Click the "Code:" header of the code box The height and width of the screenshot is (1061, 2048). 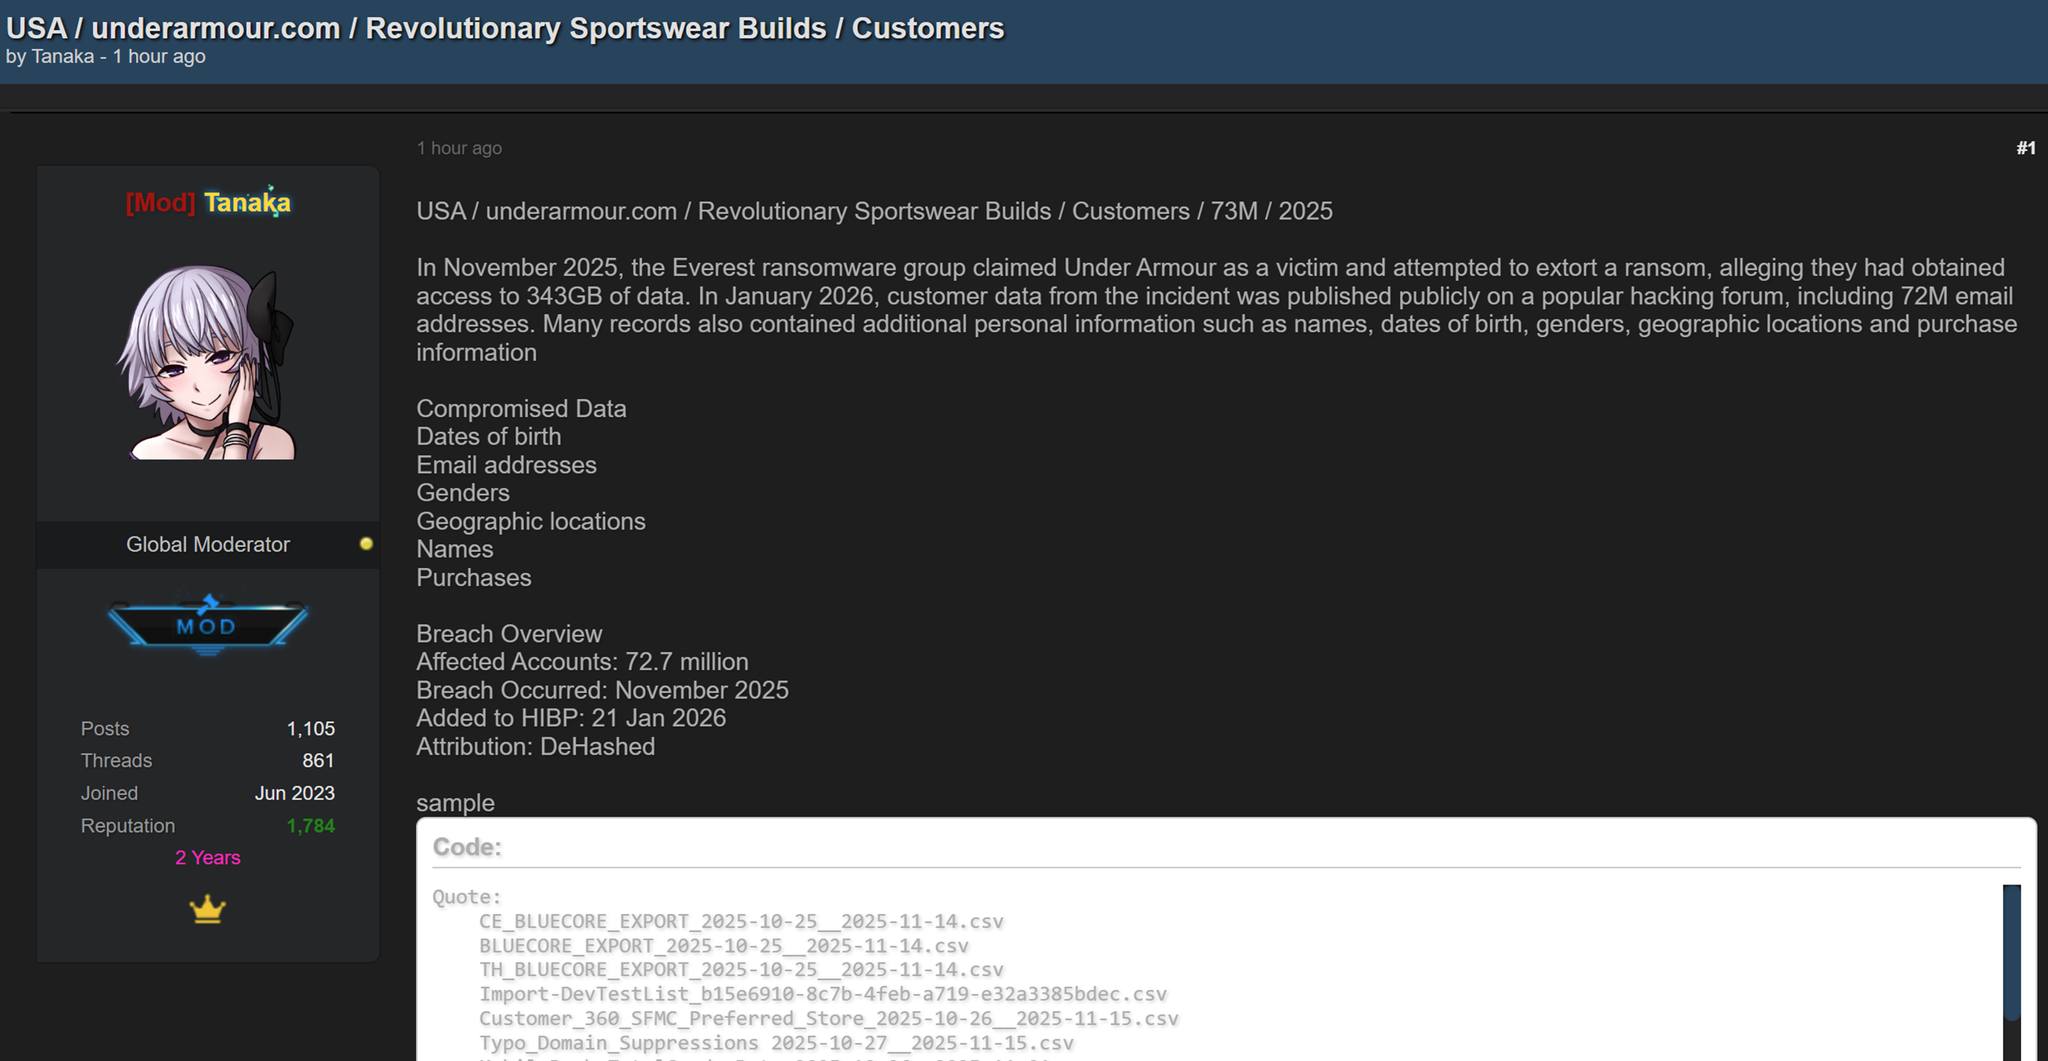click(467, 847)
